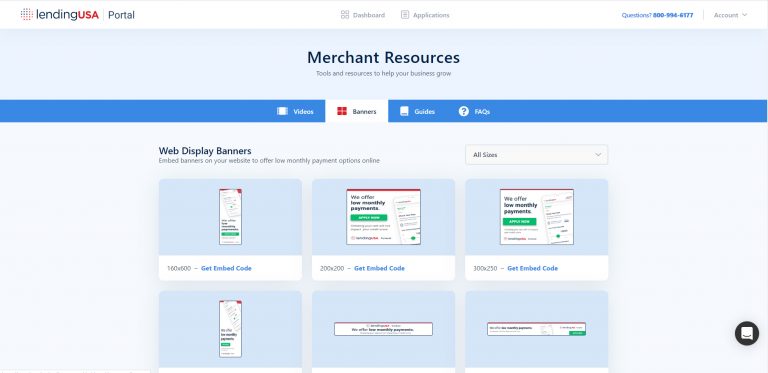Open the Applications page
Screen dimensions: 768x373
(425, 15)
